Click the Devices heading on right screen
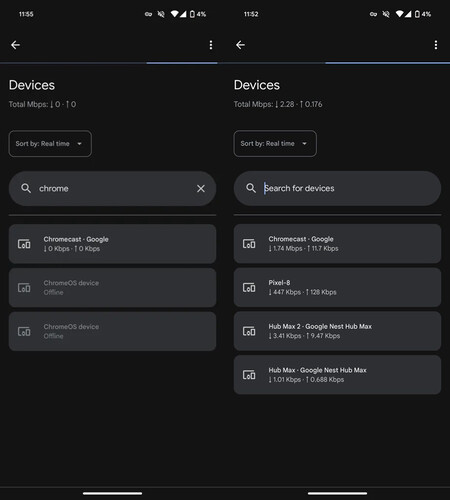450x500 pixels. 257,85
